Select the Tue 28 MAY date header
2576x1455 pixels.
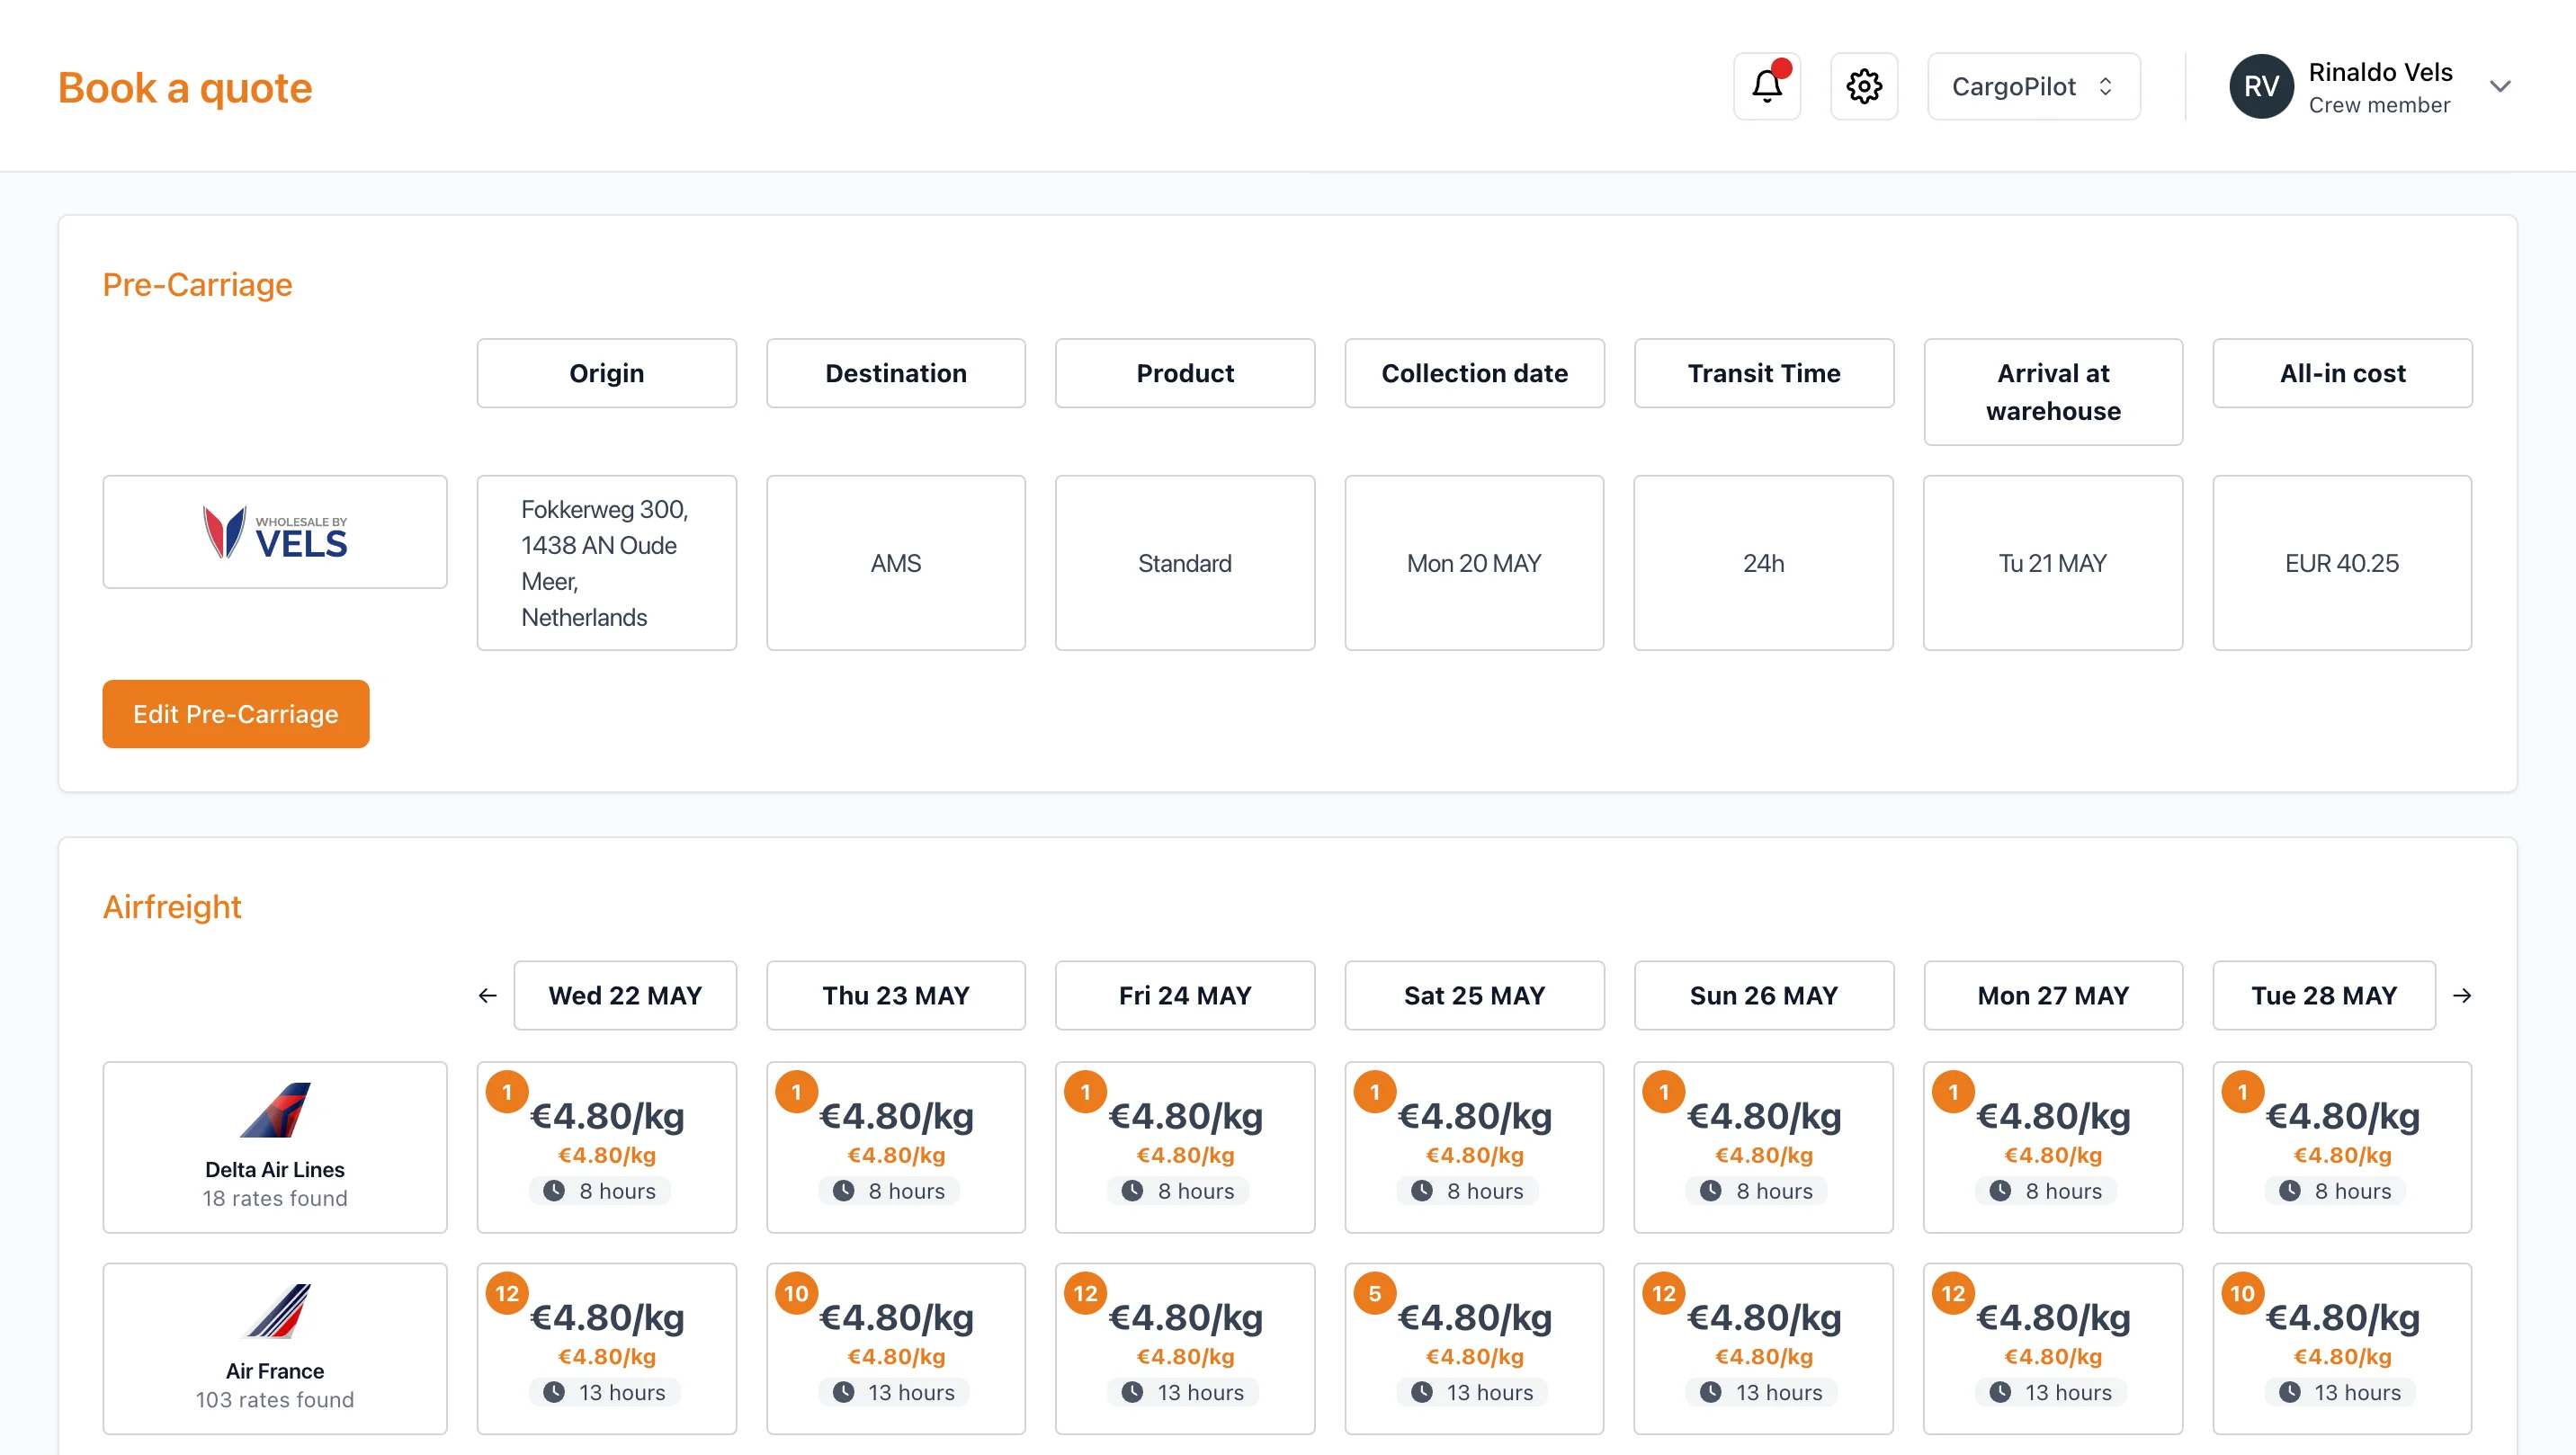[2323, 995]
